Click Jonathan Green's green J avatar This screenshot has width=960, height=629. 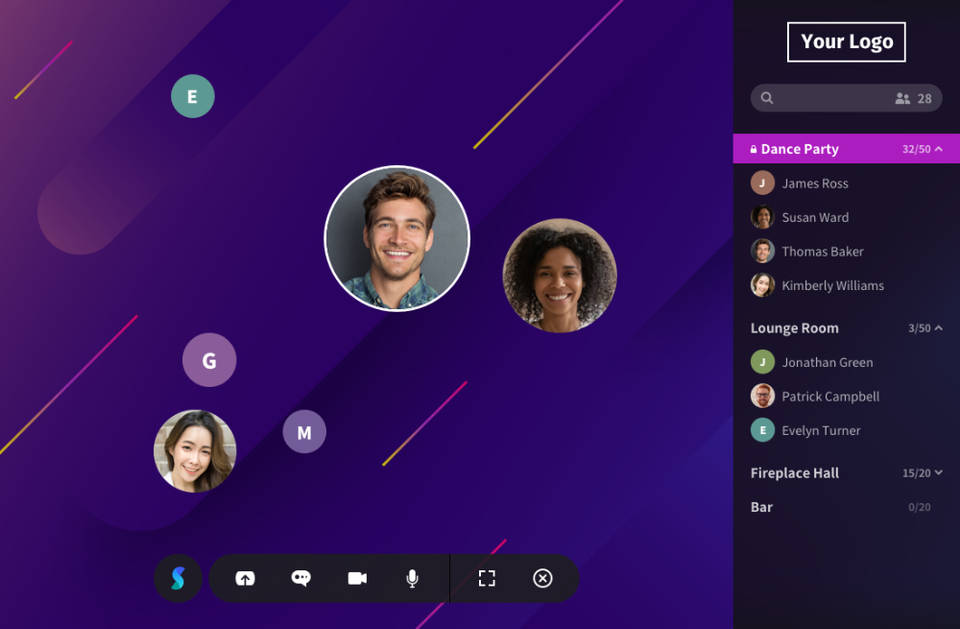[x=762, y=362]
